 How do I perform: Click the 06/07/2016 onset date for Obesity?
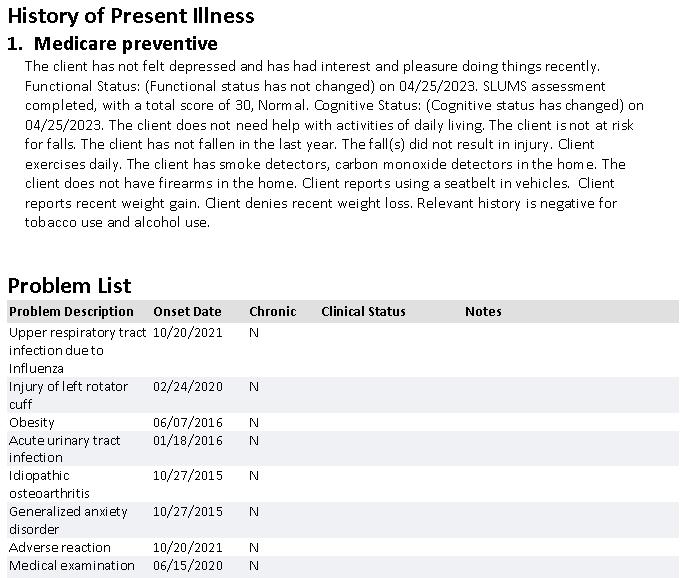(x=188, y=422)
